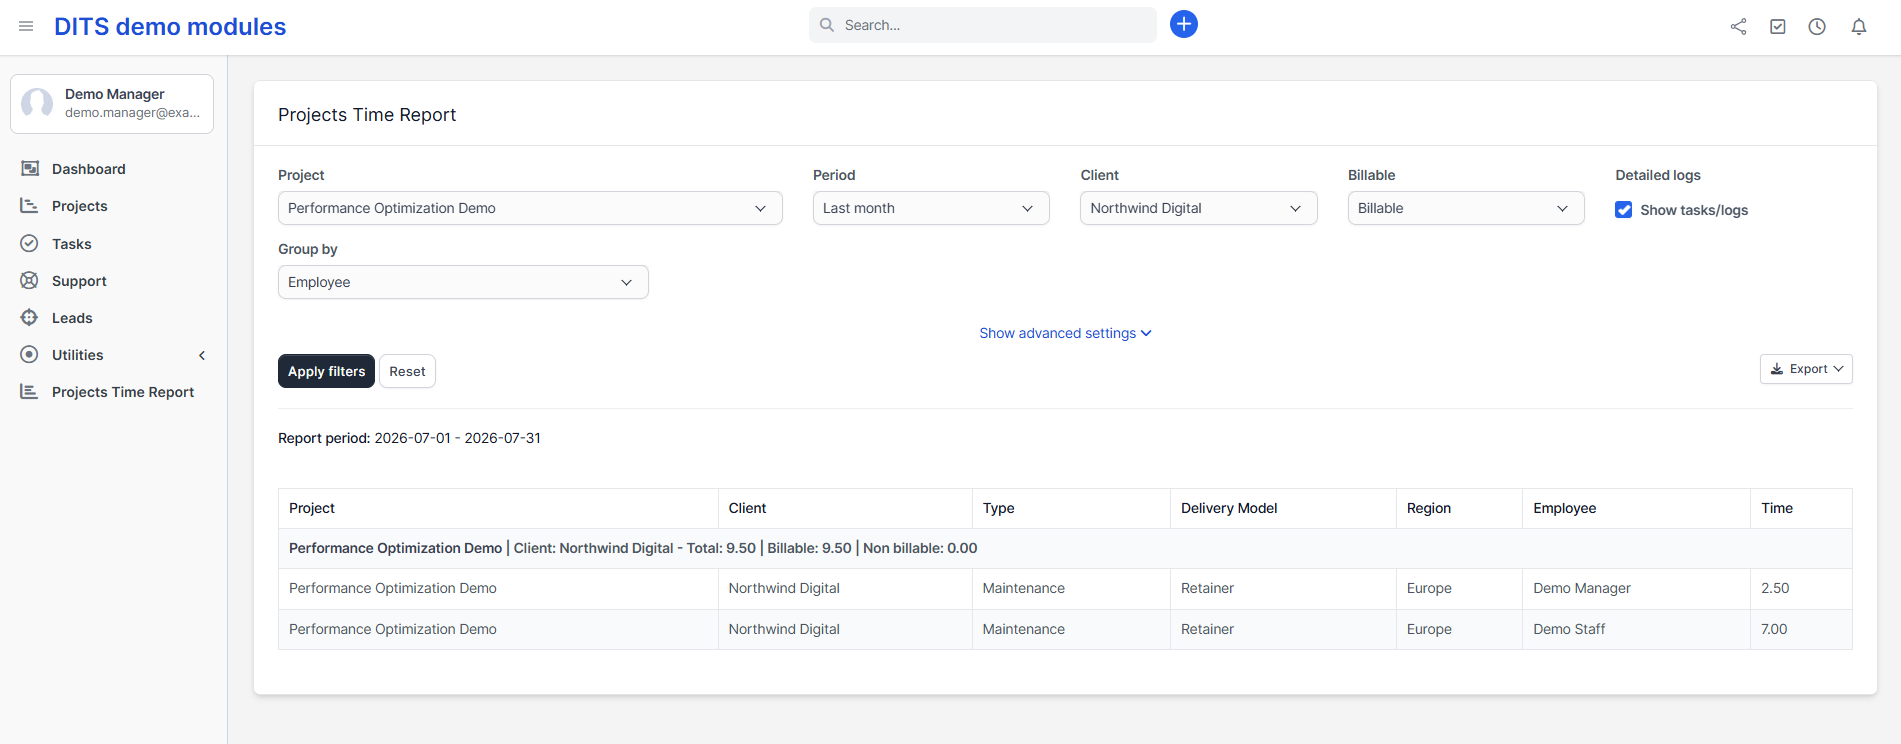Open the Project dropdown

pyautogui.click(x=530, y=208)
